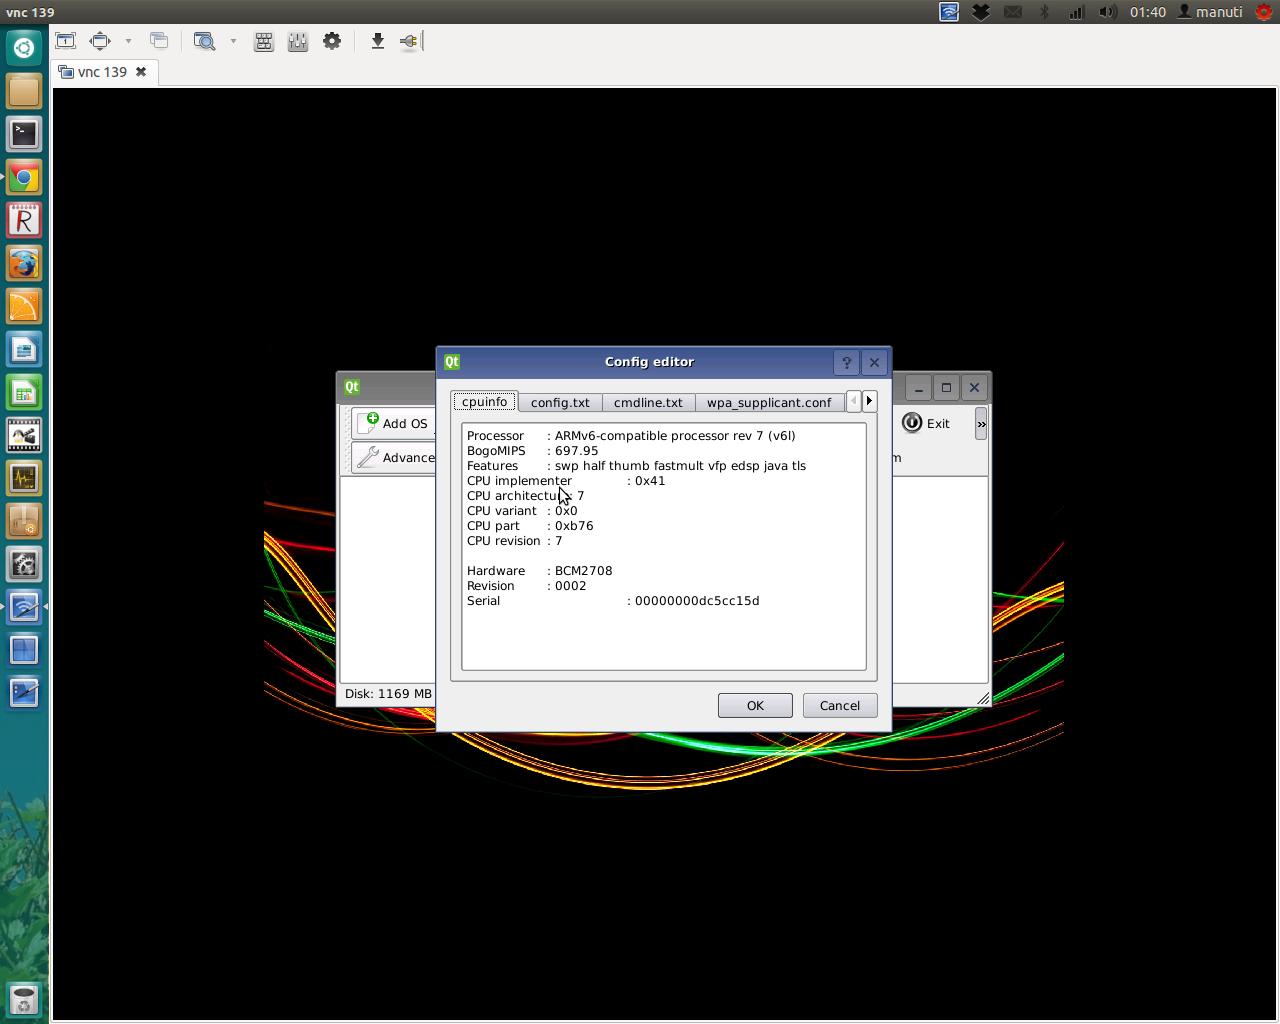
Task: Toggle the scaled mode magnifier icon
Action: click(x=204, y=41)
